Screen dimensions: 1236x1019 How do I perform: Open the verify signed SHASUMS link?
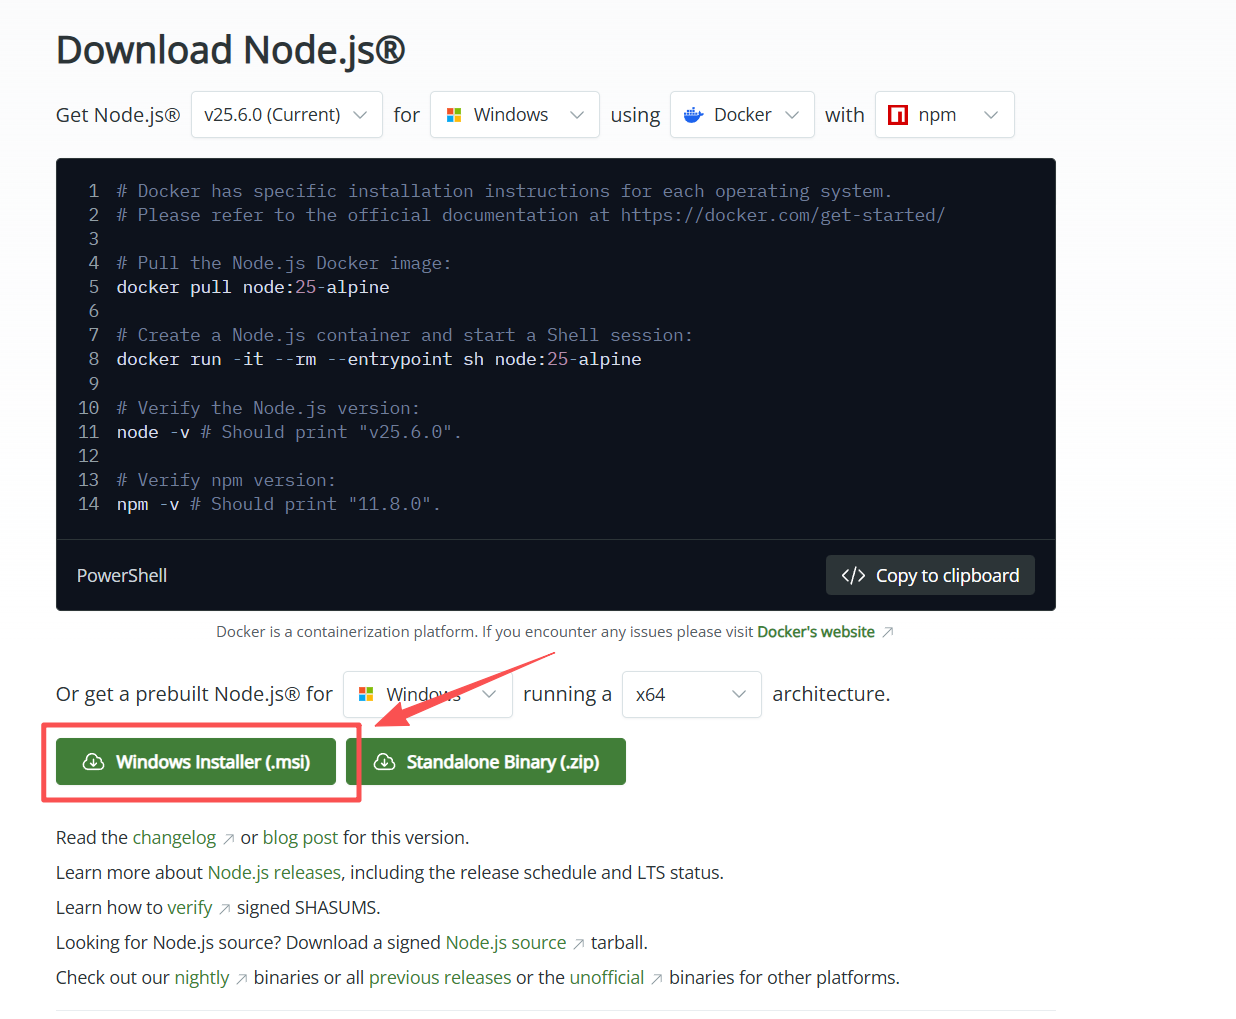(190, 908)
